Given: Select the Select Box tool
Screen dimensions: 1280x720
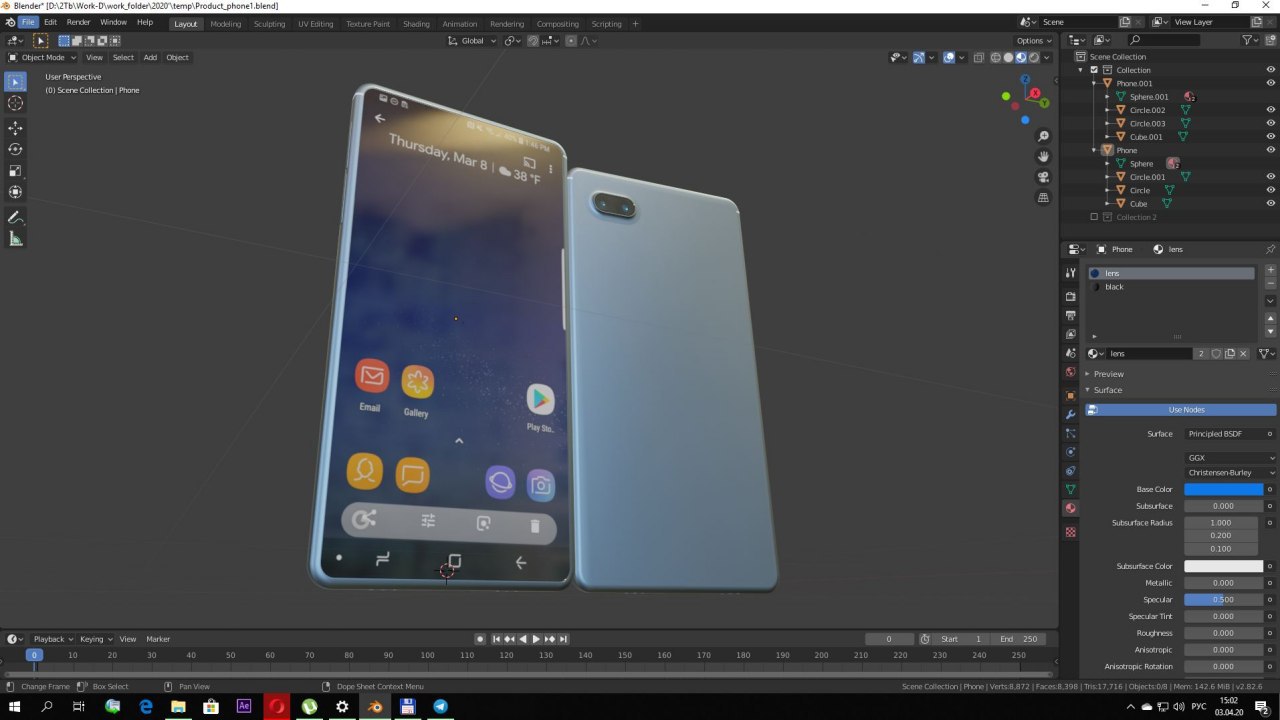Looking at the screenshot, I should 16,82.
